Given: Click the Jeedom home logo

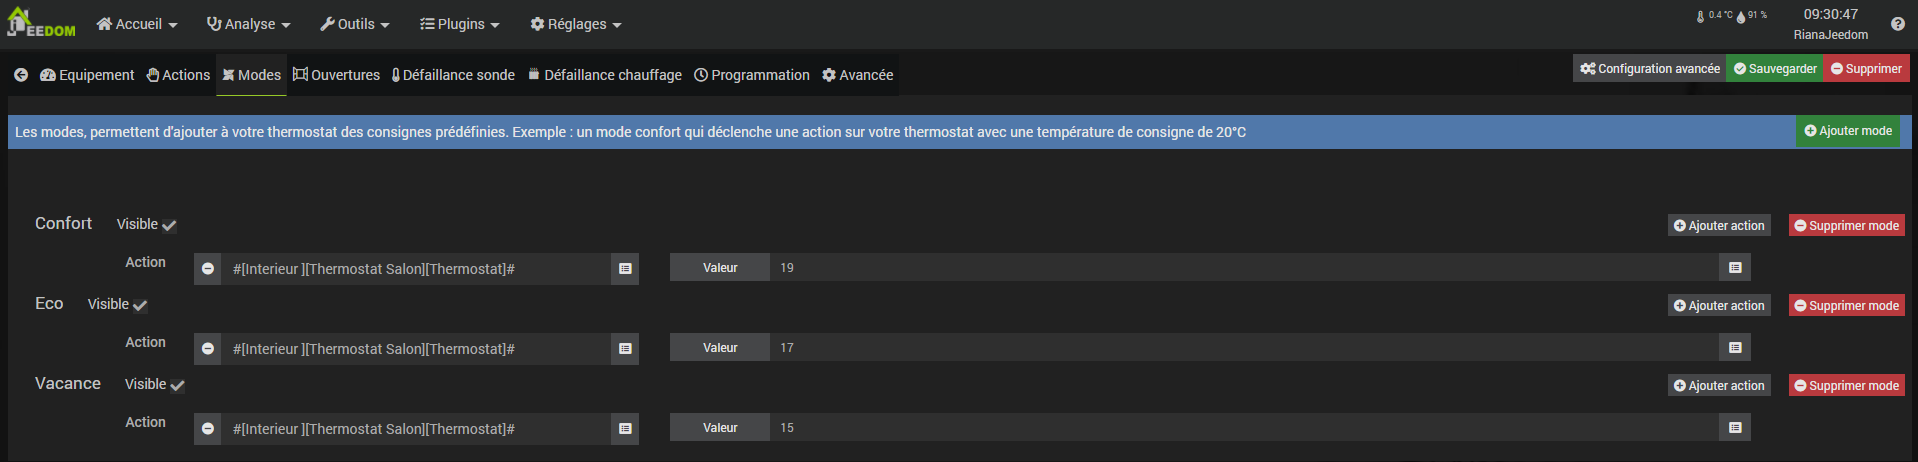Looking at the screenshot, I should 41,23.
